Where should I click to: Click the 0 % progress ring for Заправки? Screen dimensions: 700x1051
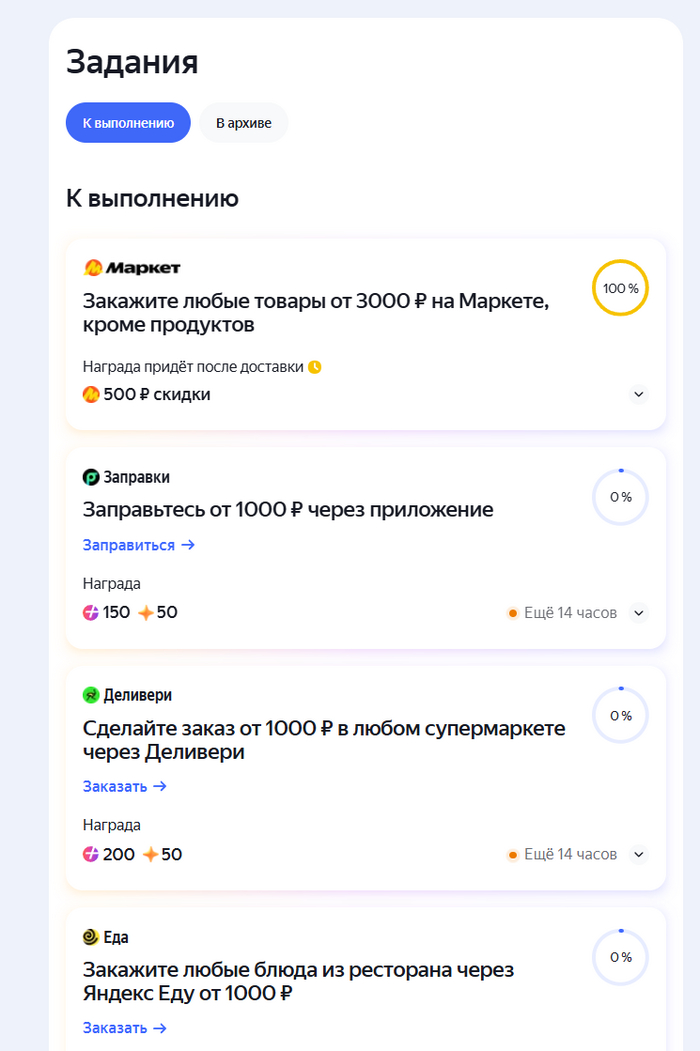click(x=620, y=497)
